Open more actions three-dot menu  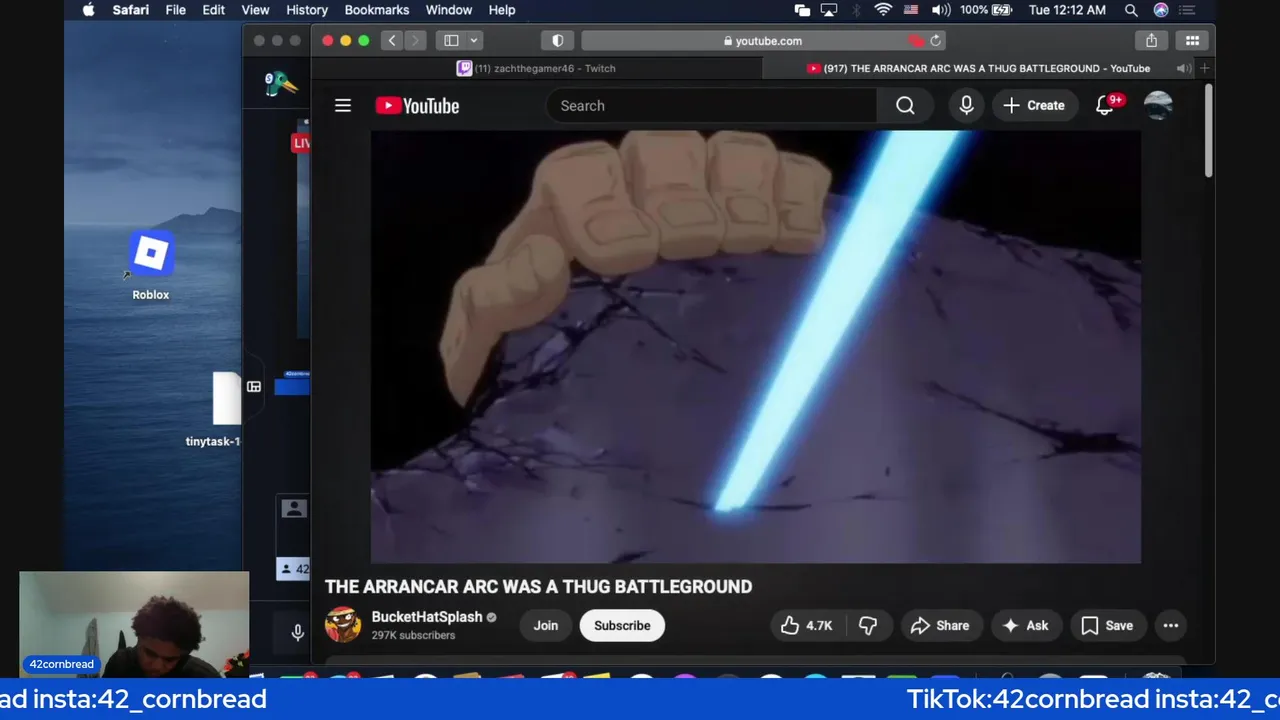[1171, 625]
